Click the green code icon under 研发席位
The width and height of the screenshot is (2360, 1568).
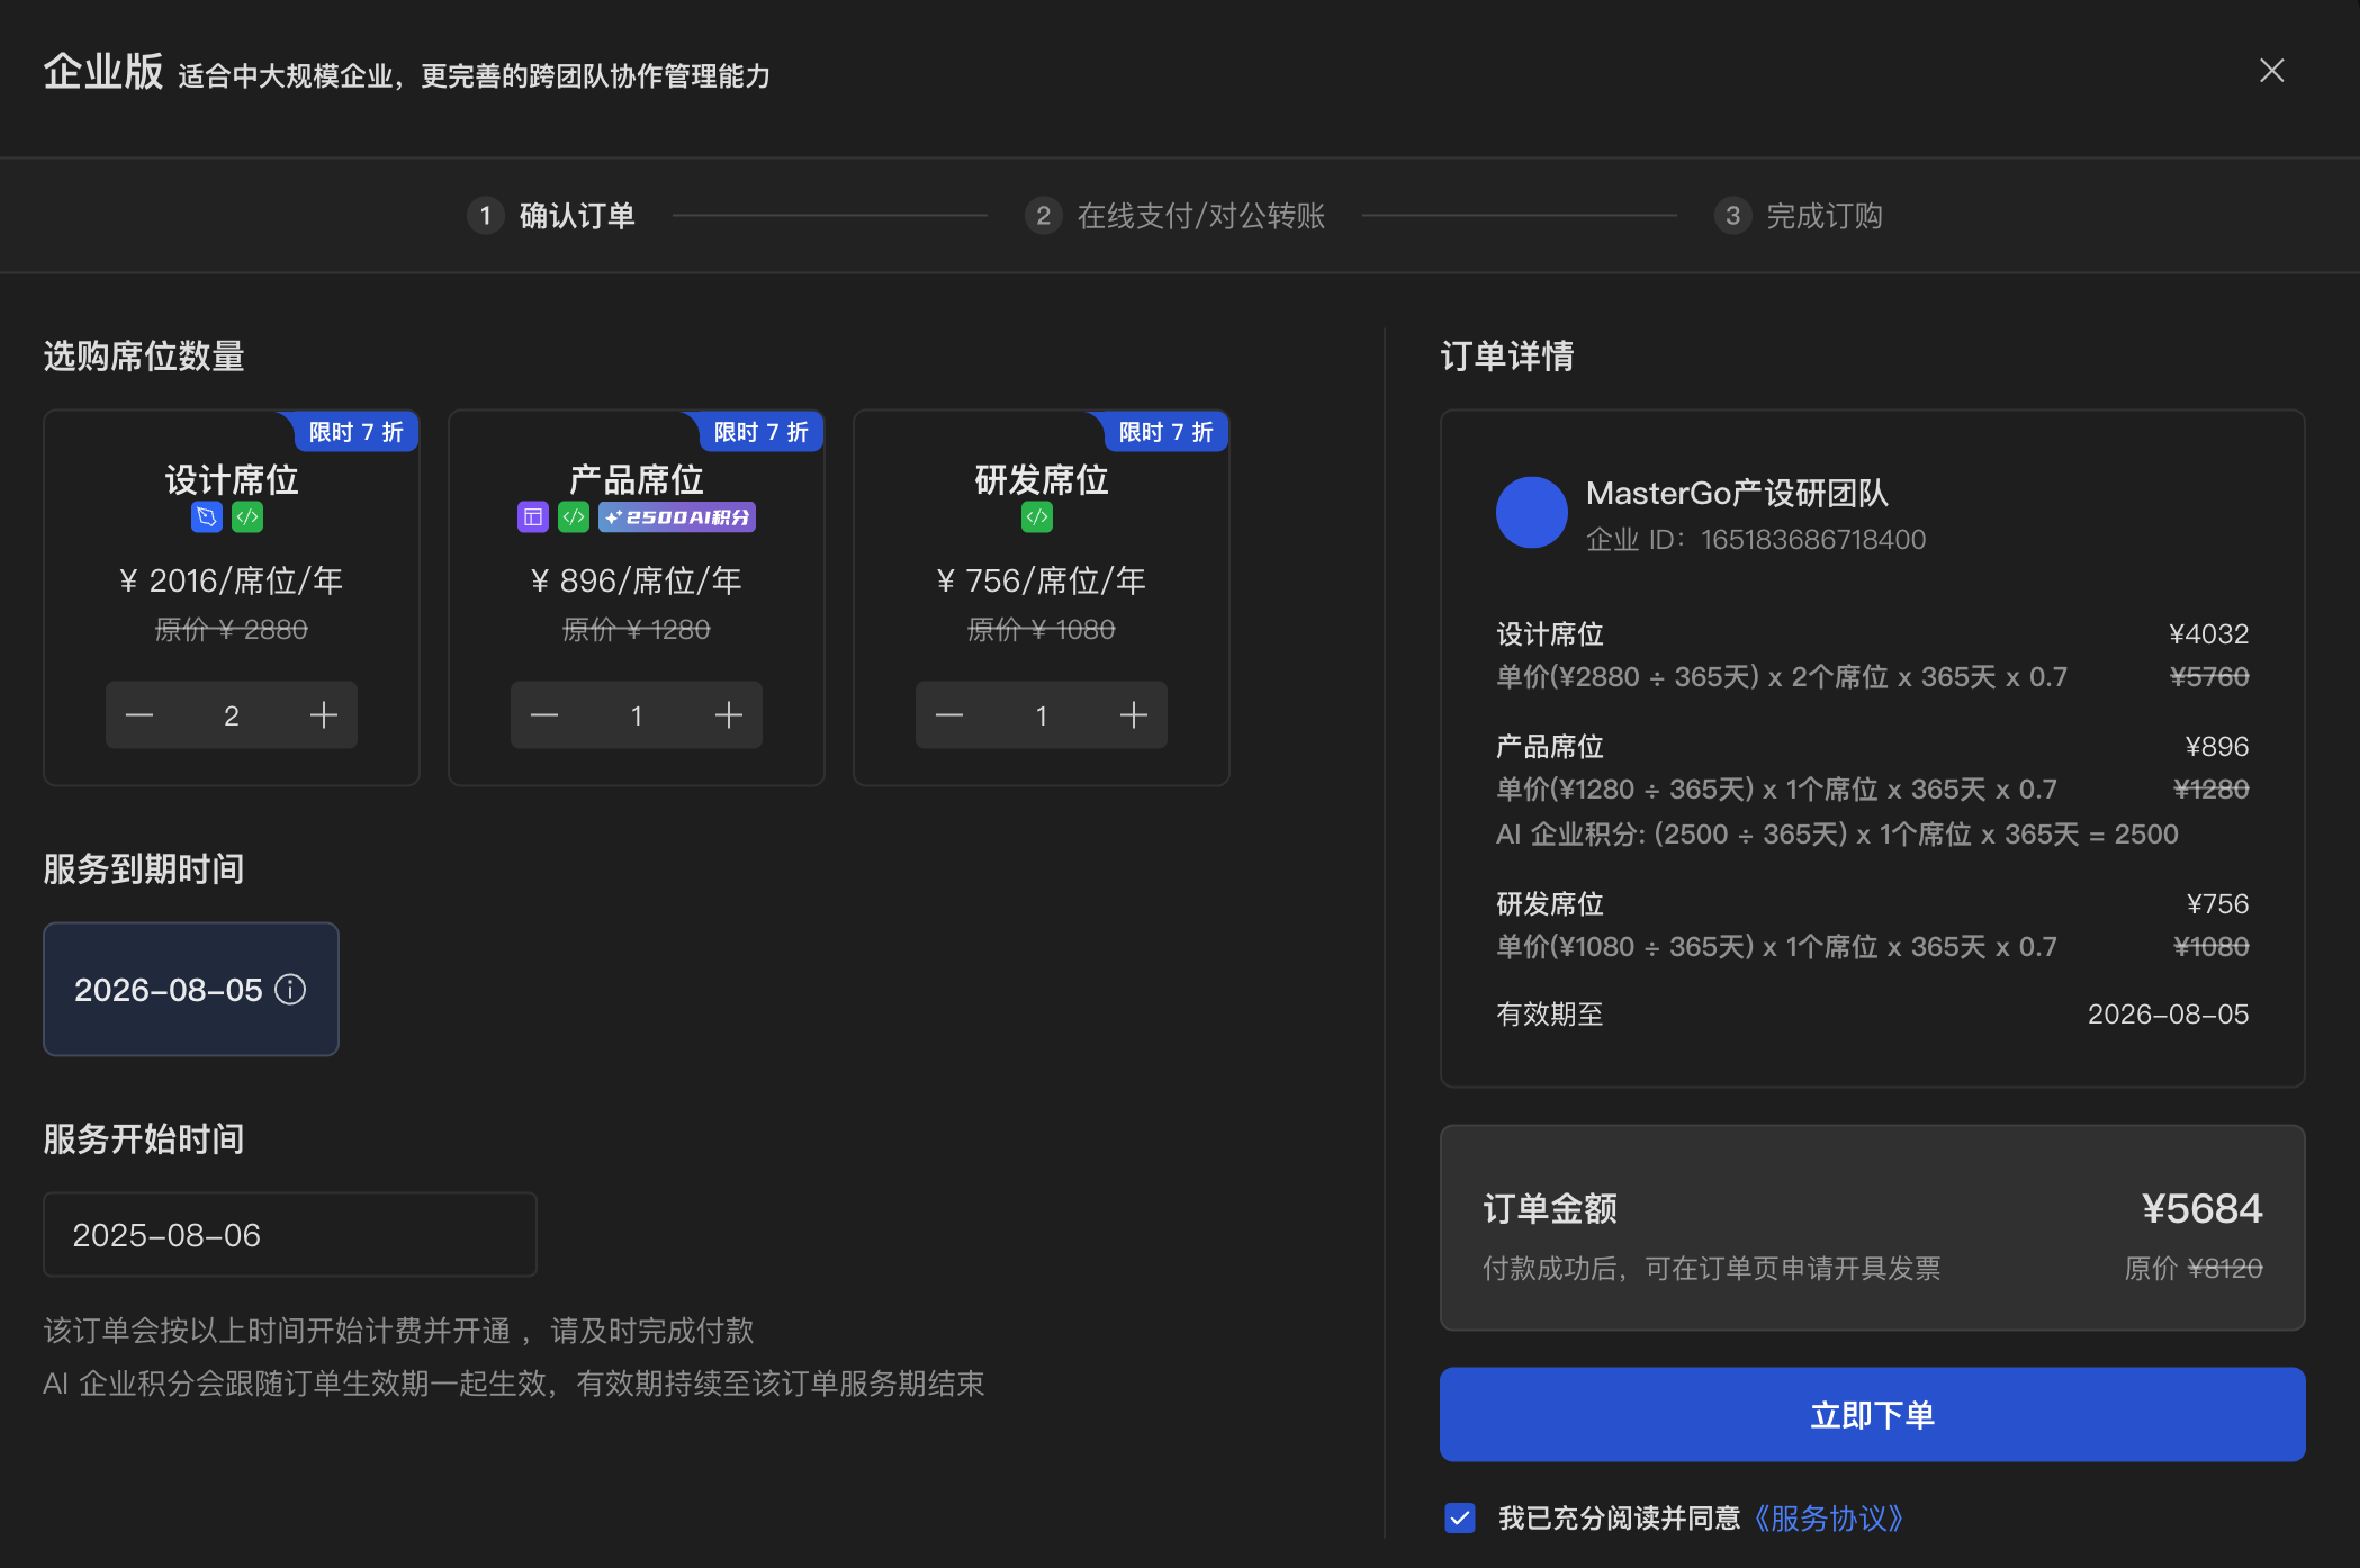click(1037, 517)
